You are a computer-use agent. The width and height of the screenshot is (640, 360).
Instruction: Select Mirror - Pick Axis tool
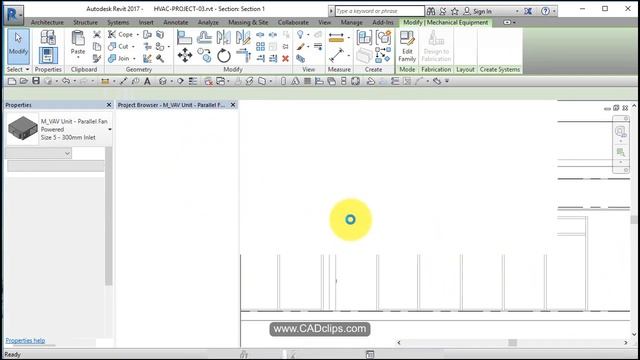223,38
